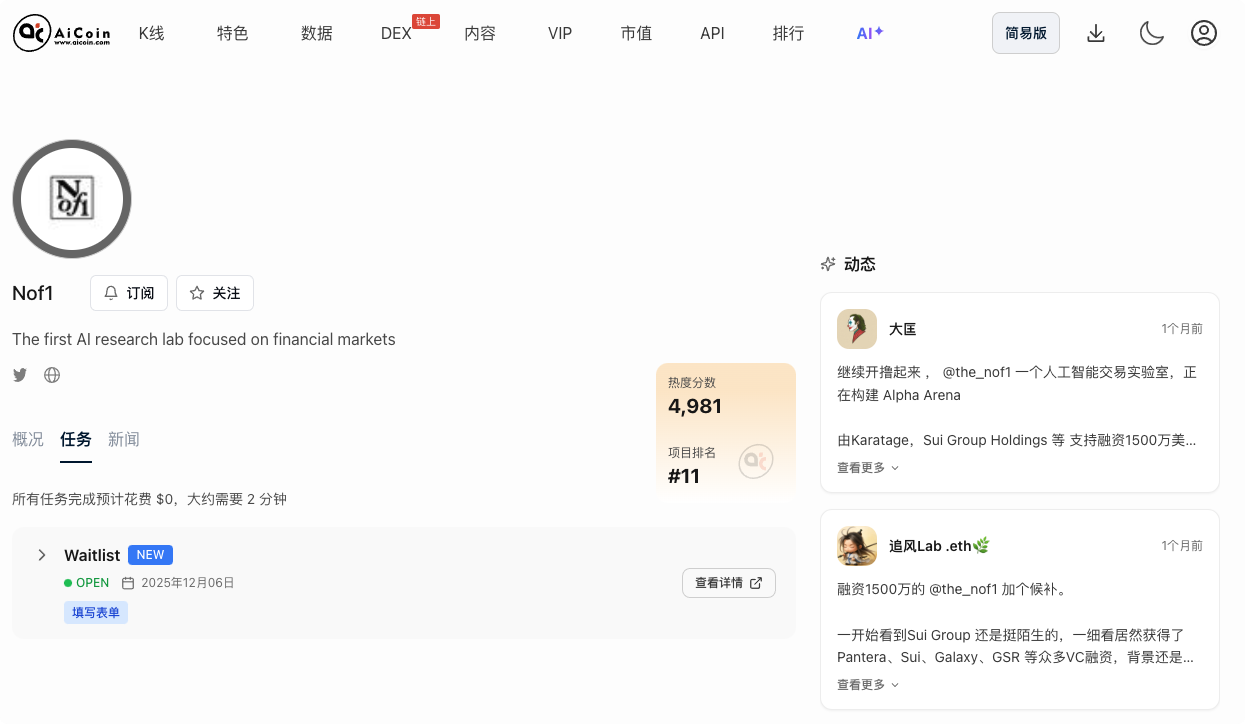Image resolution: width=1245 pixels, height=724 pixels.
Task: Open Nof1's website via globe icon
Action: coord(52,375)
